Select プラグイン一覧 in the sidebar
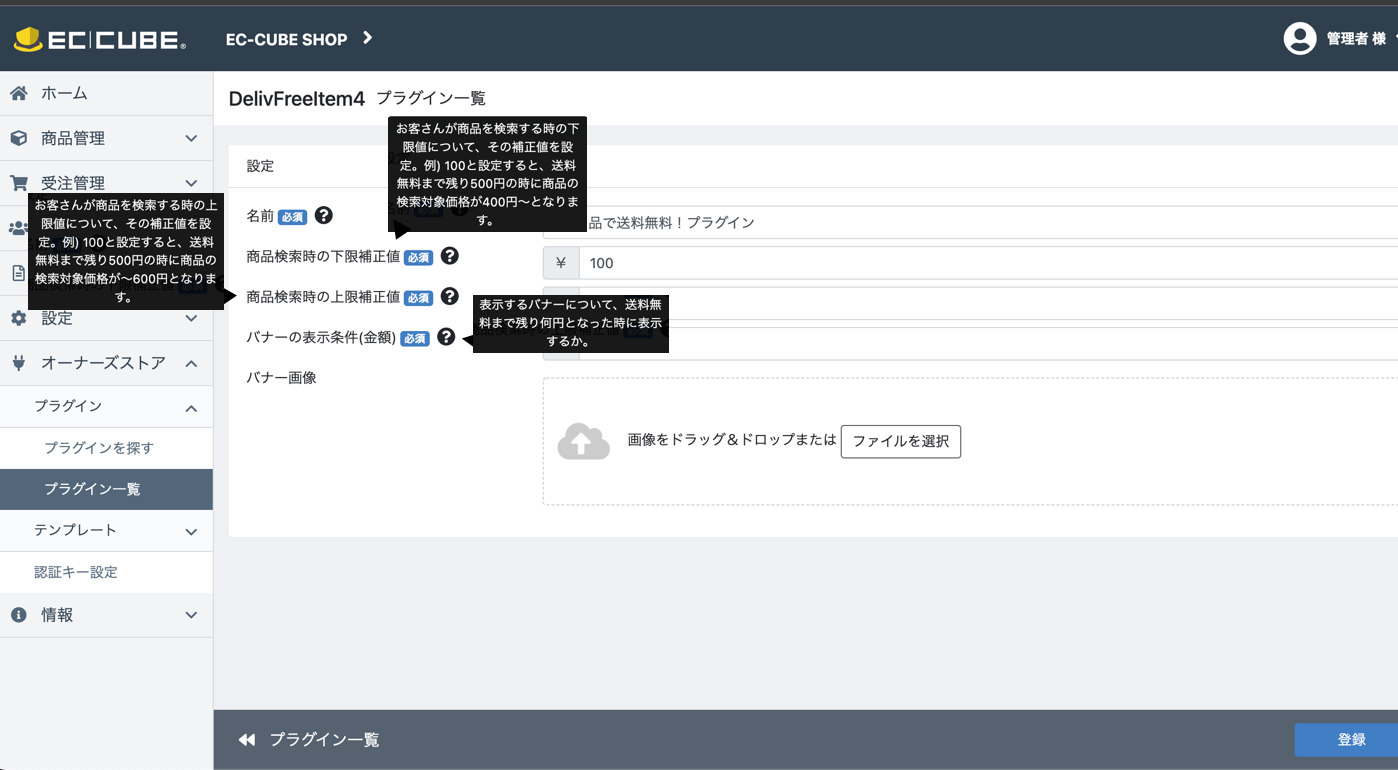 (x=92, y=489)
